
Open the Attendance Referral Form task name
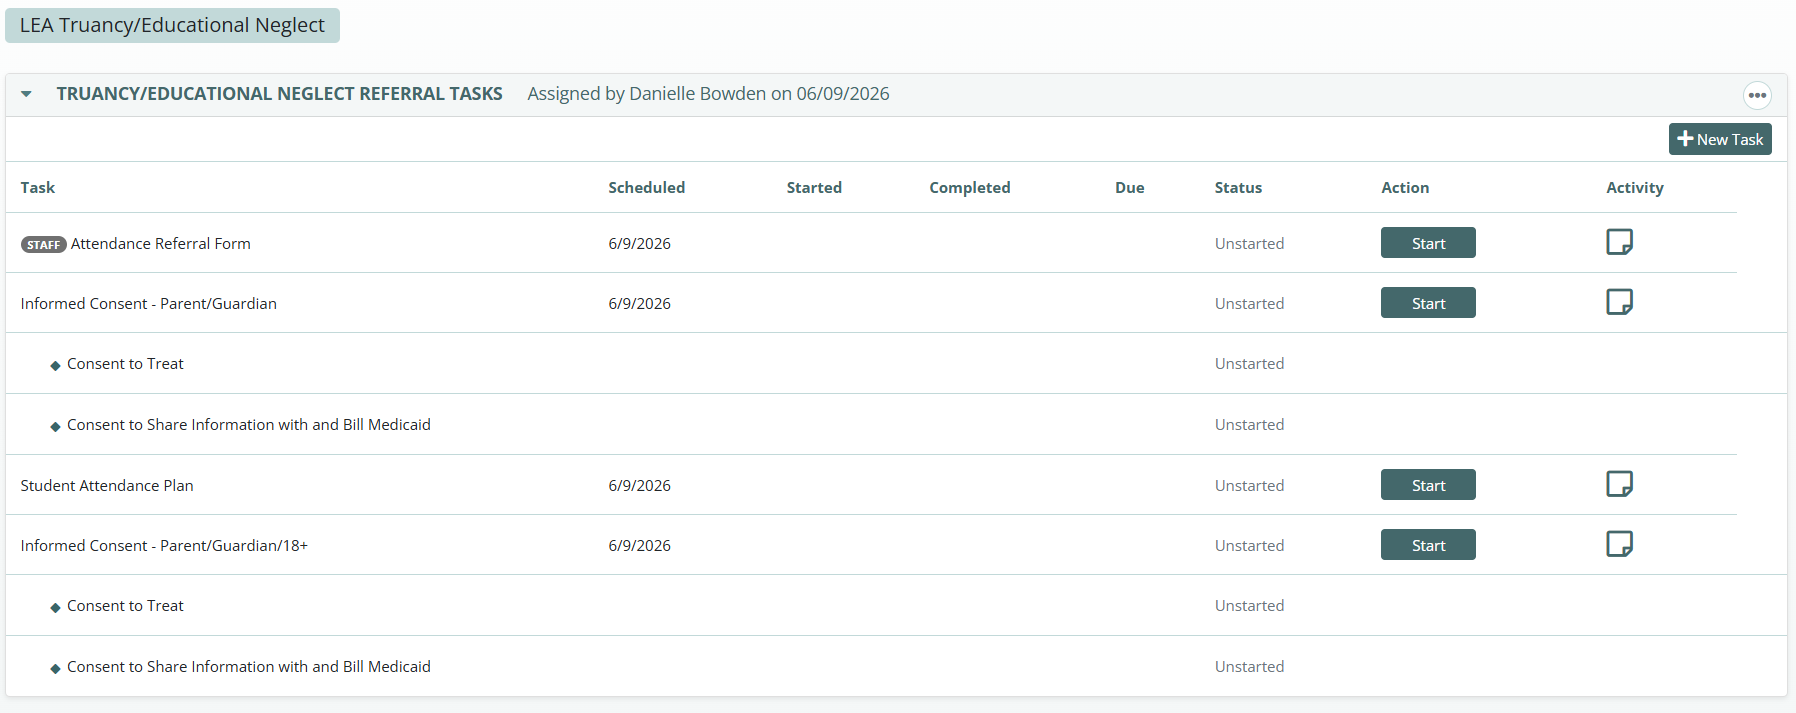point(161,243)
